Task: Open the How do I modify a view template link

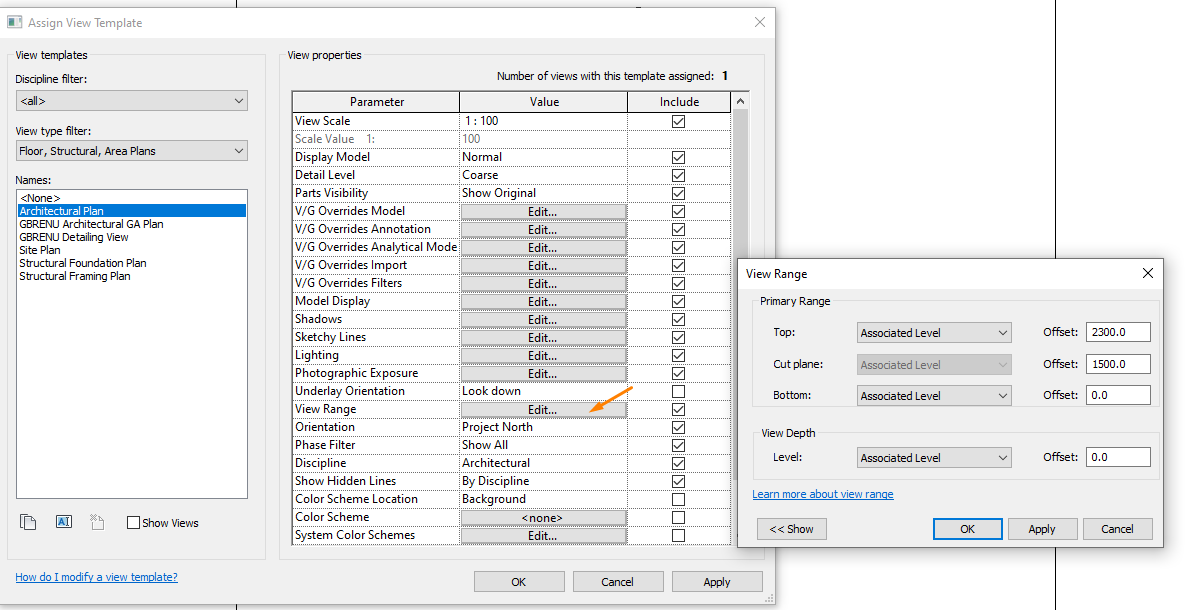Action: [x=95, y=576]
